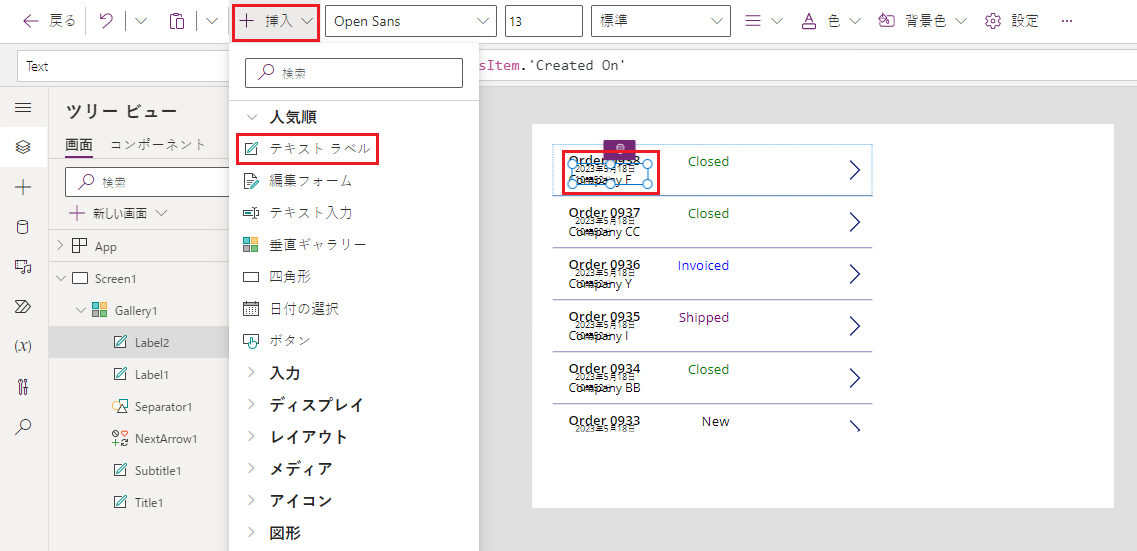Open the Open Sans font dropdown
Image resolution: width=1137 pixels, height=551 pixels.
coord(411,21)
